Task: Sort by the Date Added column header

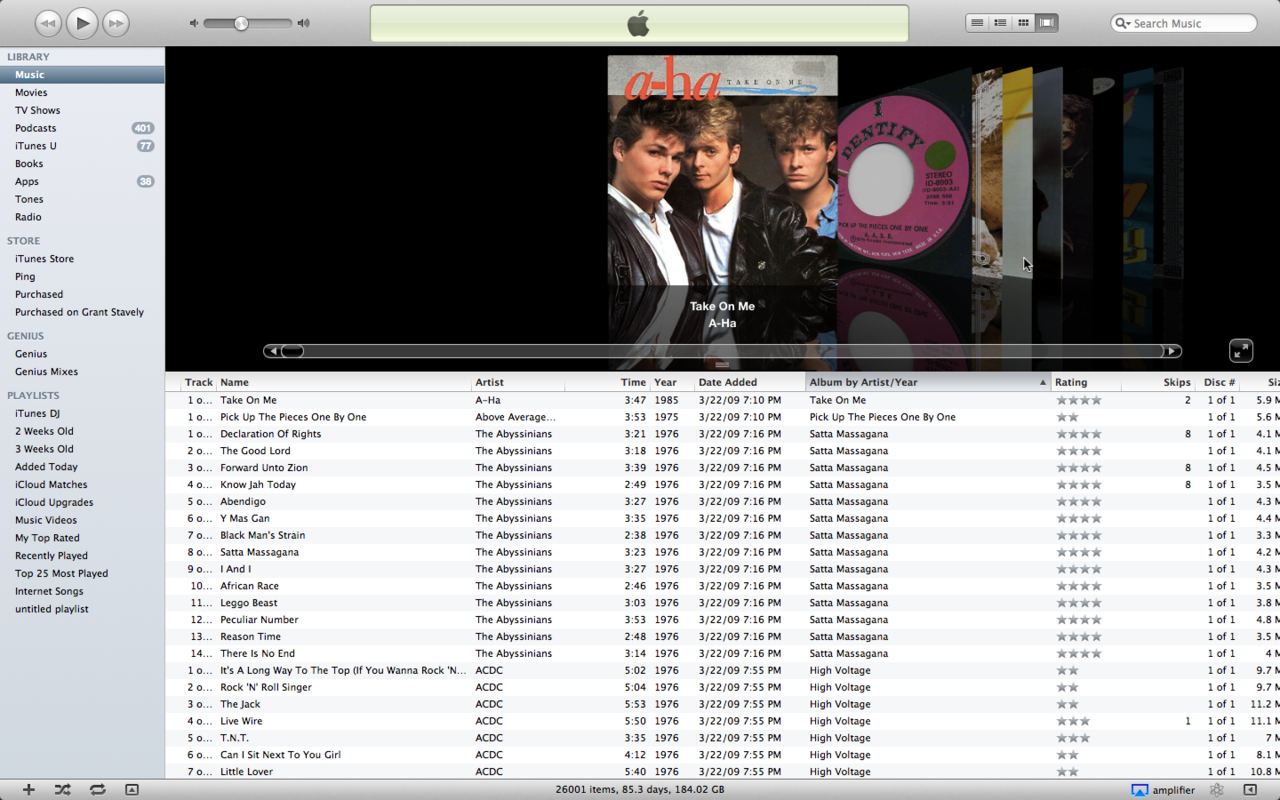Action: pyautogui.click(x=750, y=382)
